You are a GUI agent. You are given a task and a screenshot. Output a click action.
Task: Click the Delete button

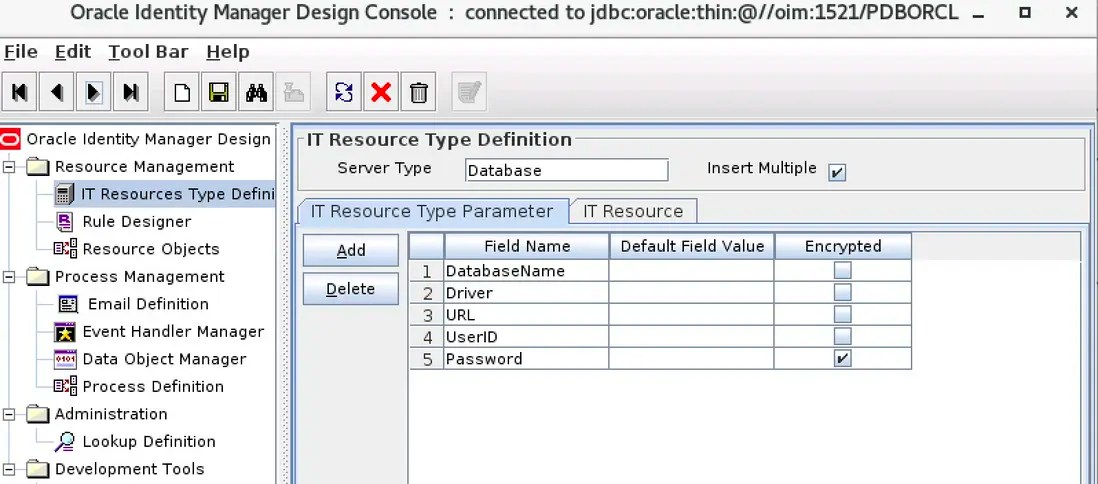pyautogui.click(x=351, y=289)
